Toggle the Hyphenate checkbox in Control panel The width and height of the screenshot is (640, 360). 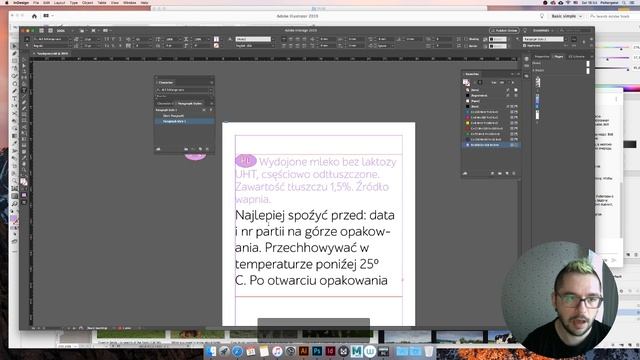[x=525, y=46]
